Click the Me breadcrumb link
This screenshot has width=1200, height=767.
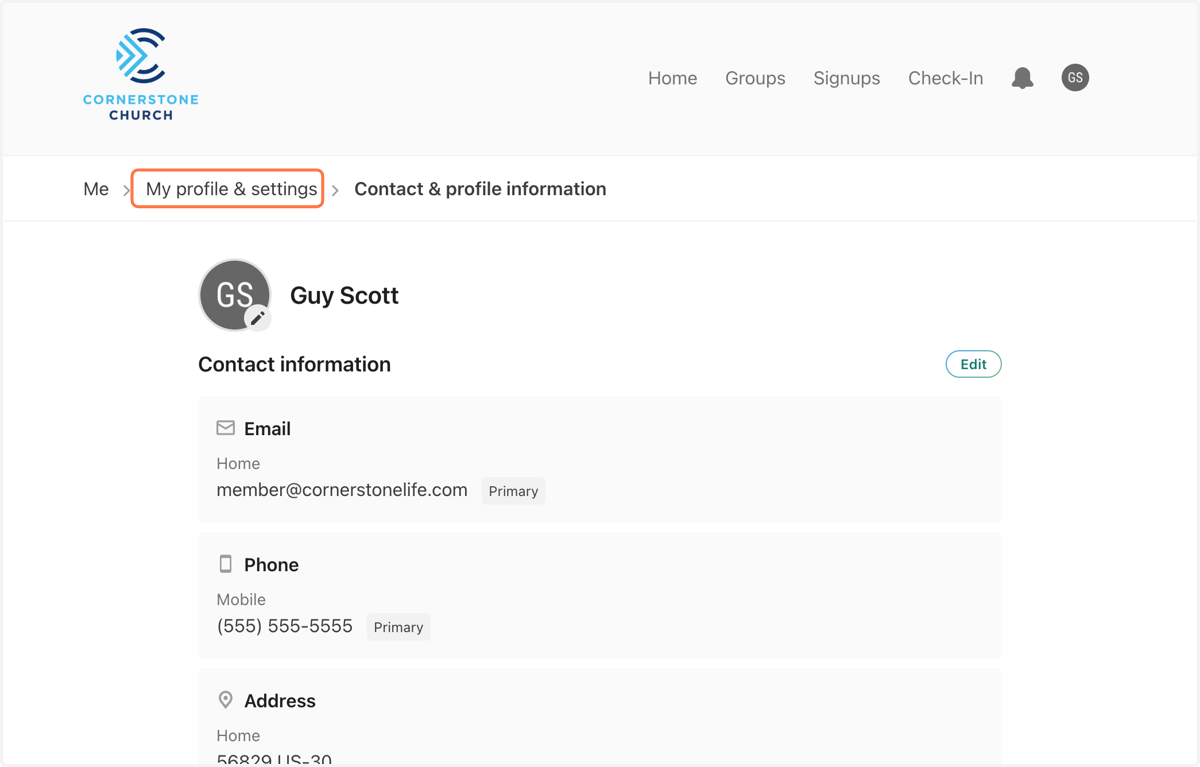pos(96,189)
